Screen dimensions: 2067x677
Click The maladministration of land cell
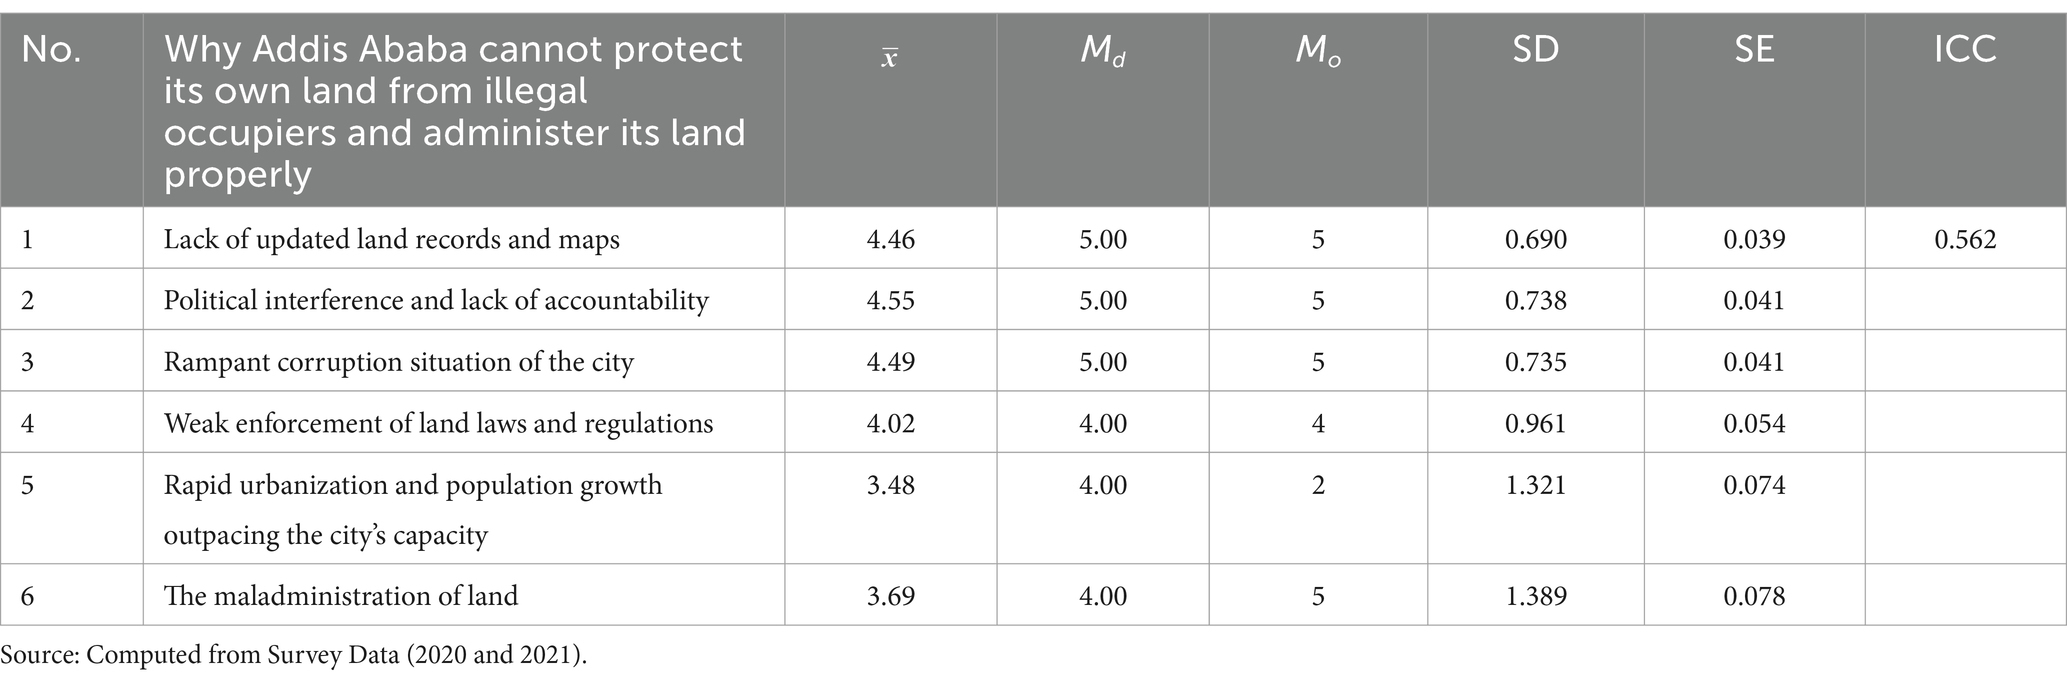tap(340, 596)
